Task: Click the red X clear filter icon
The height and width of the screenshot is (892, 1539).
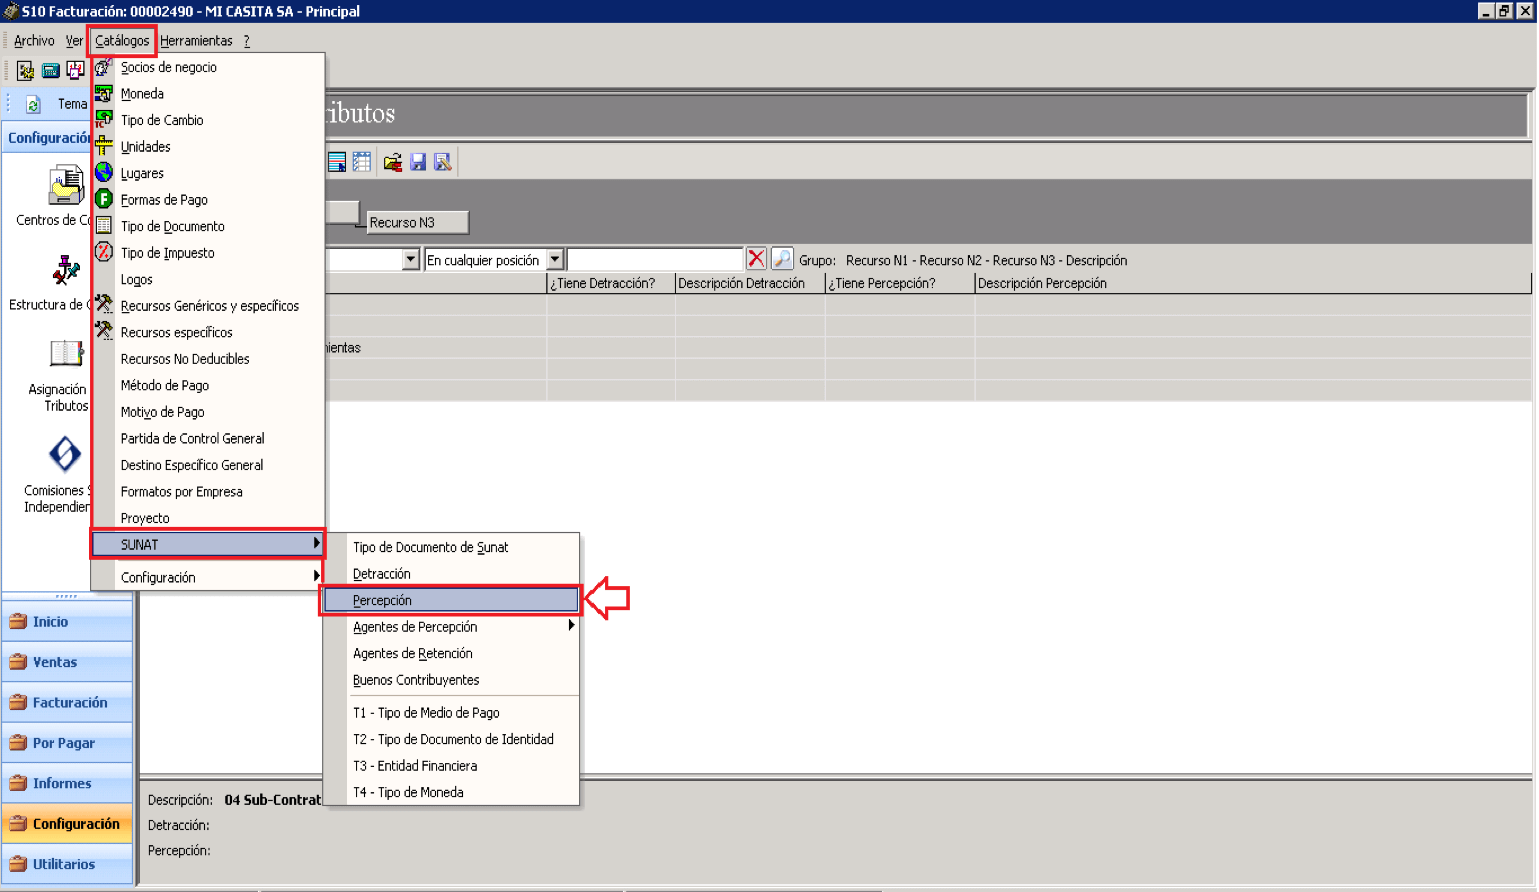Action: point(757,259)
